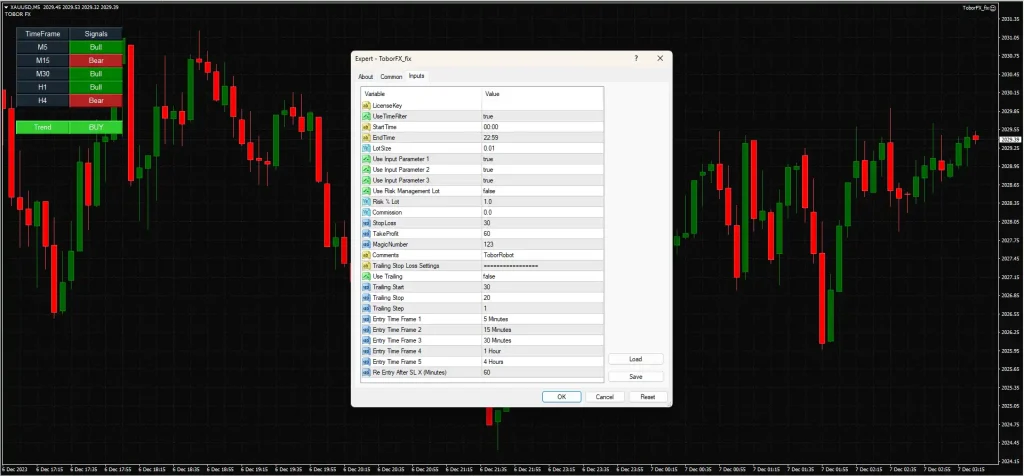This screenshot has width=1024, height=476.
Task: Click the M5 Bull signal cell
Action: click(96, 47)
